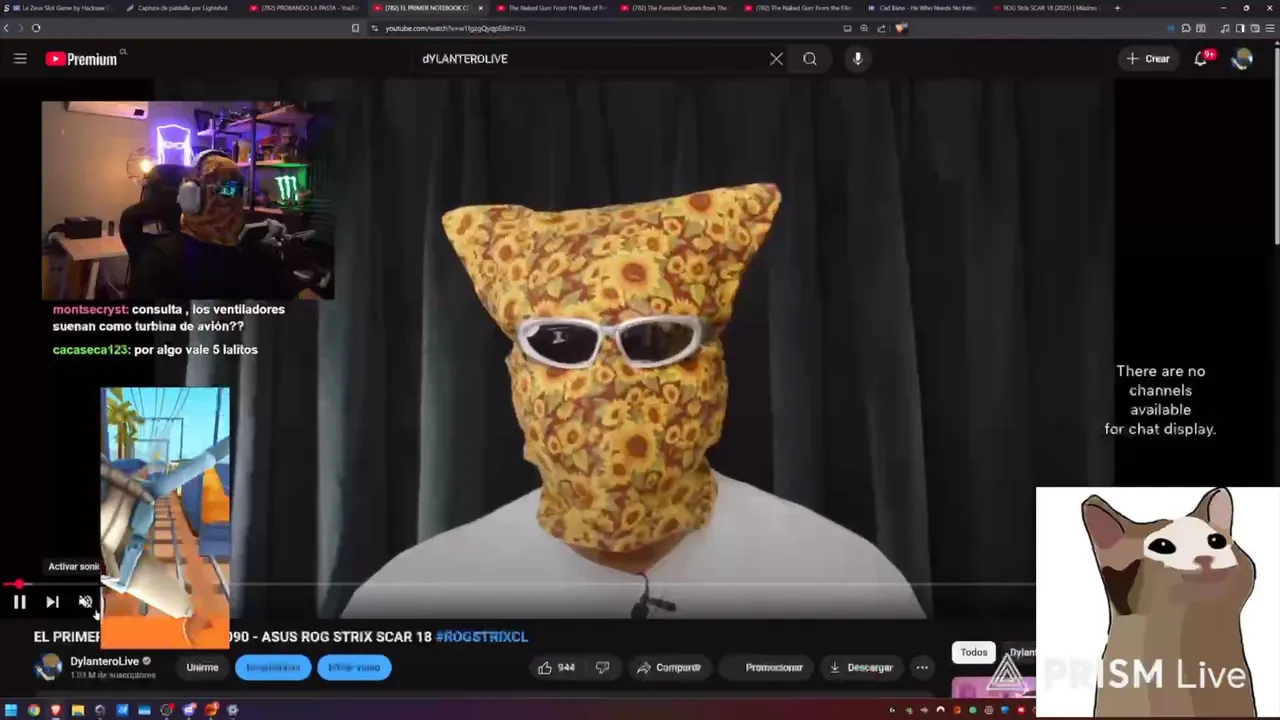Open the DylanteroLive channel avatar
This screenshot has width=1280, height=720.
[x=48, y=667]
